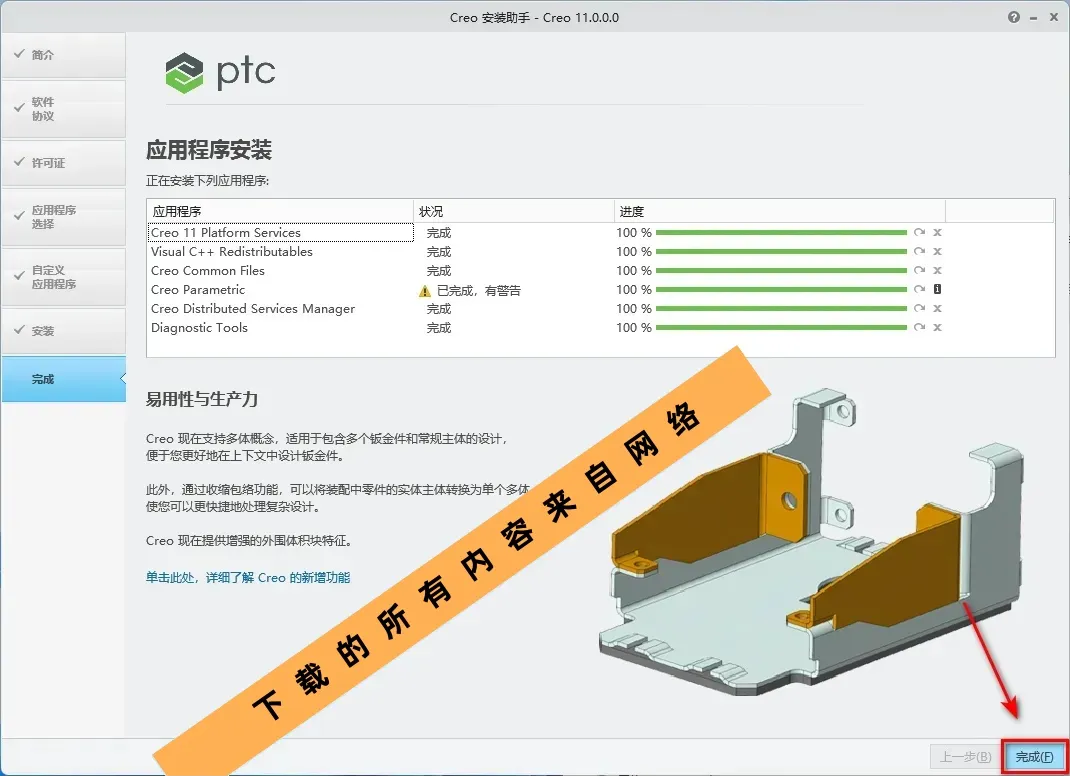Screen dimensions: 1071x777
Task: Click retry icon for Creo 11 Platform Services
Action: pyautogui.click(x=919, y=232)
